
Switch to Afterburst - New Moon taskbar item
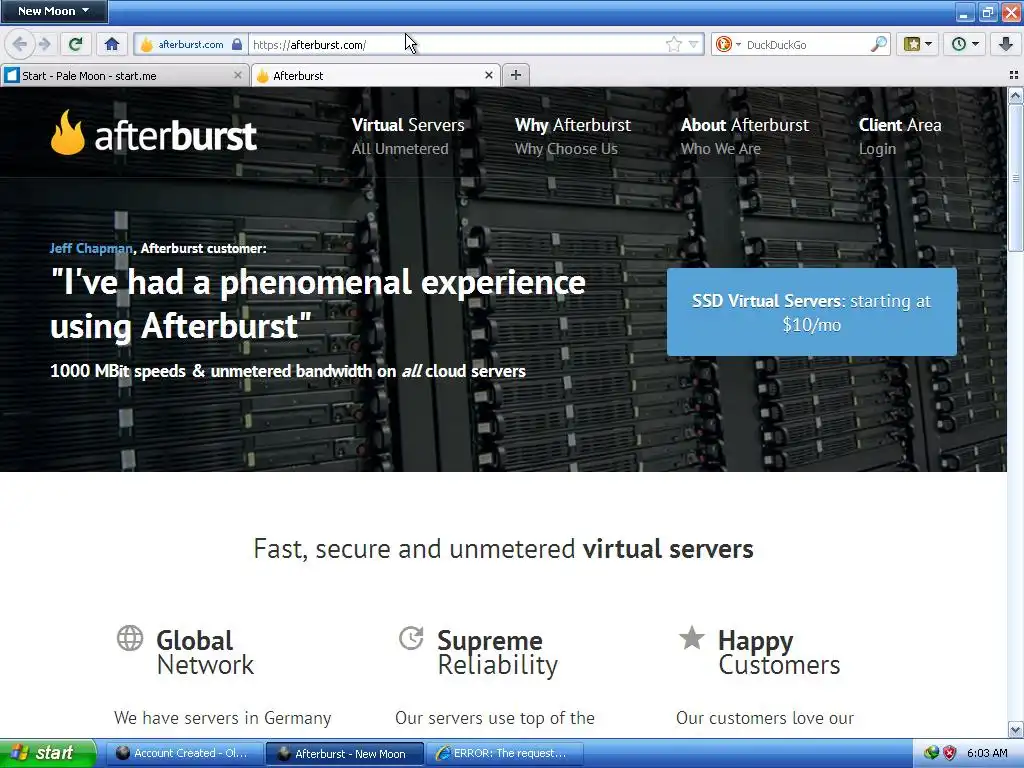[x=345, y=753]
